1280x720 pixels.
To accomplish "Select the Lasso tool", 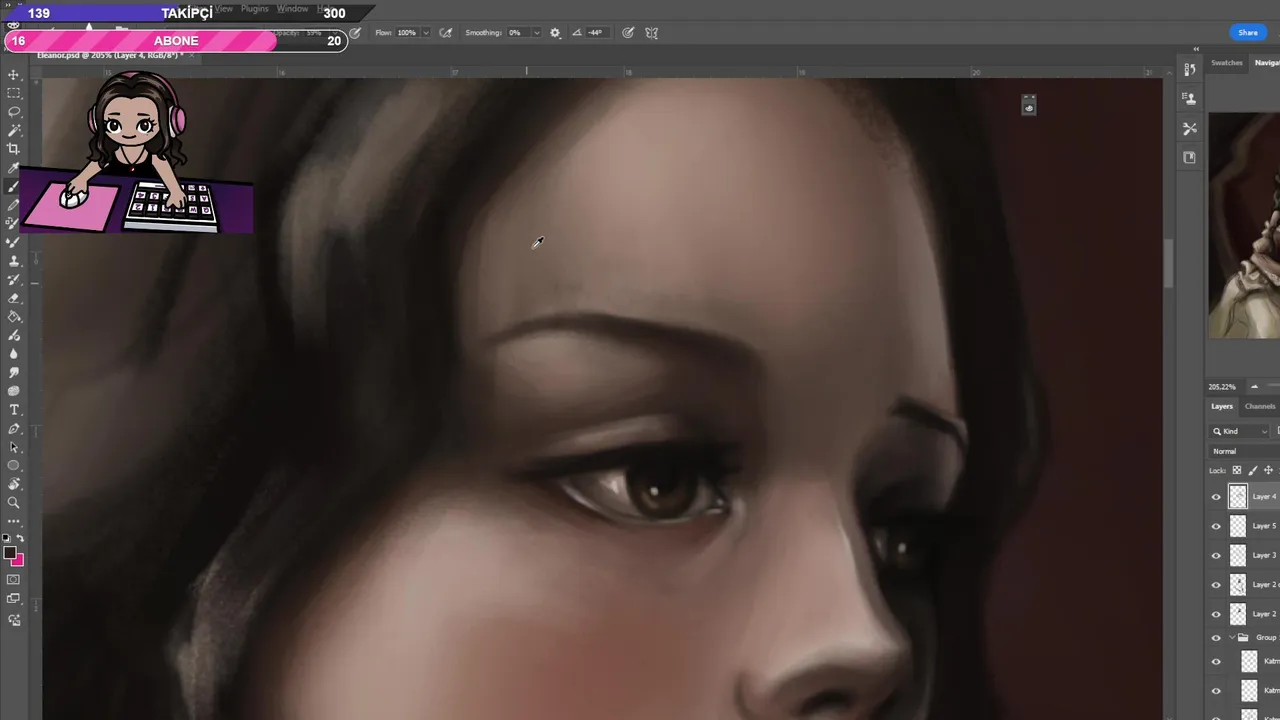I will [x=14, y=112].
